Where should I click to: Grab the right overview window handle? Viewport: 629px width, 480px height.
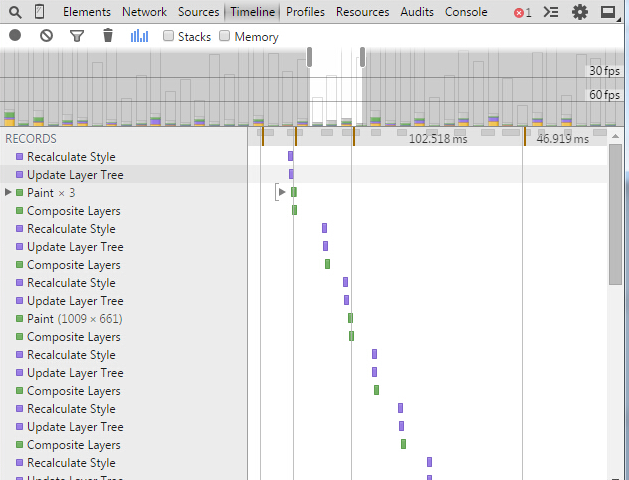coord(363,57)
